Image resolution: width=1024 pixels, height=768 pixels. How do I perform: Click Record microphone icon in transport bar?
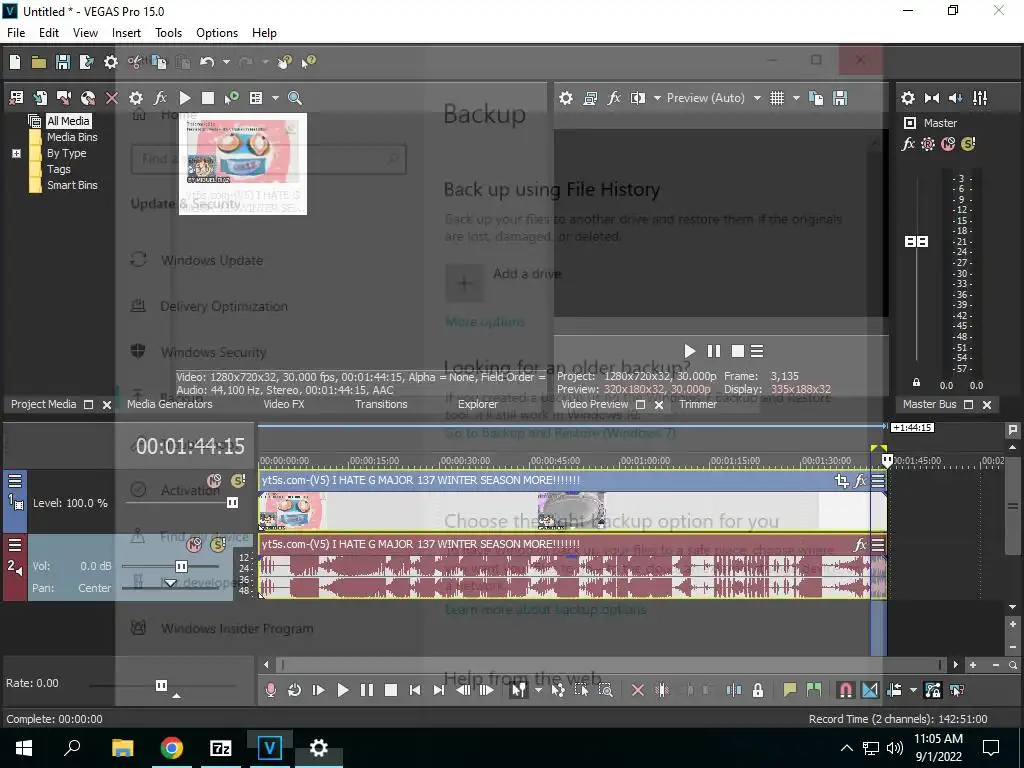[270, 690]
